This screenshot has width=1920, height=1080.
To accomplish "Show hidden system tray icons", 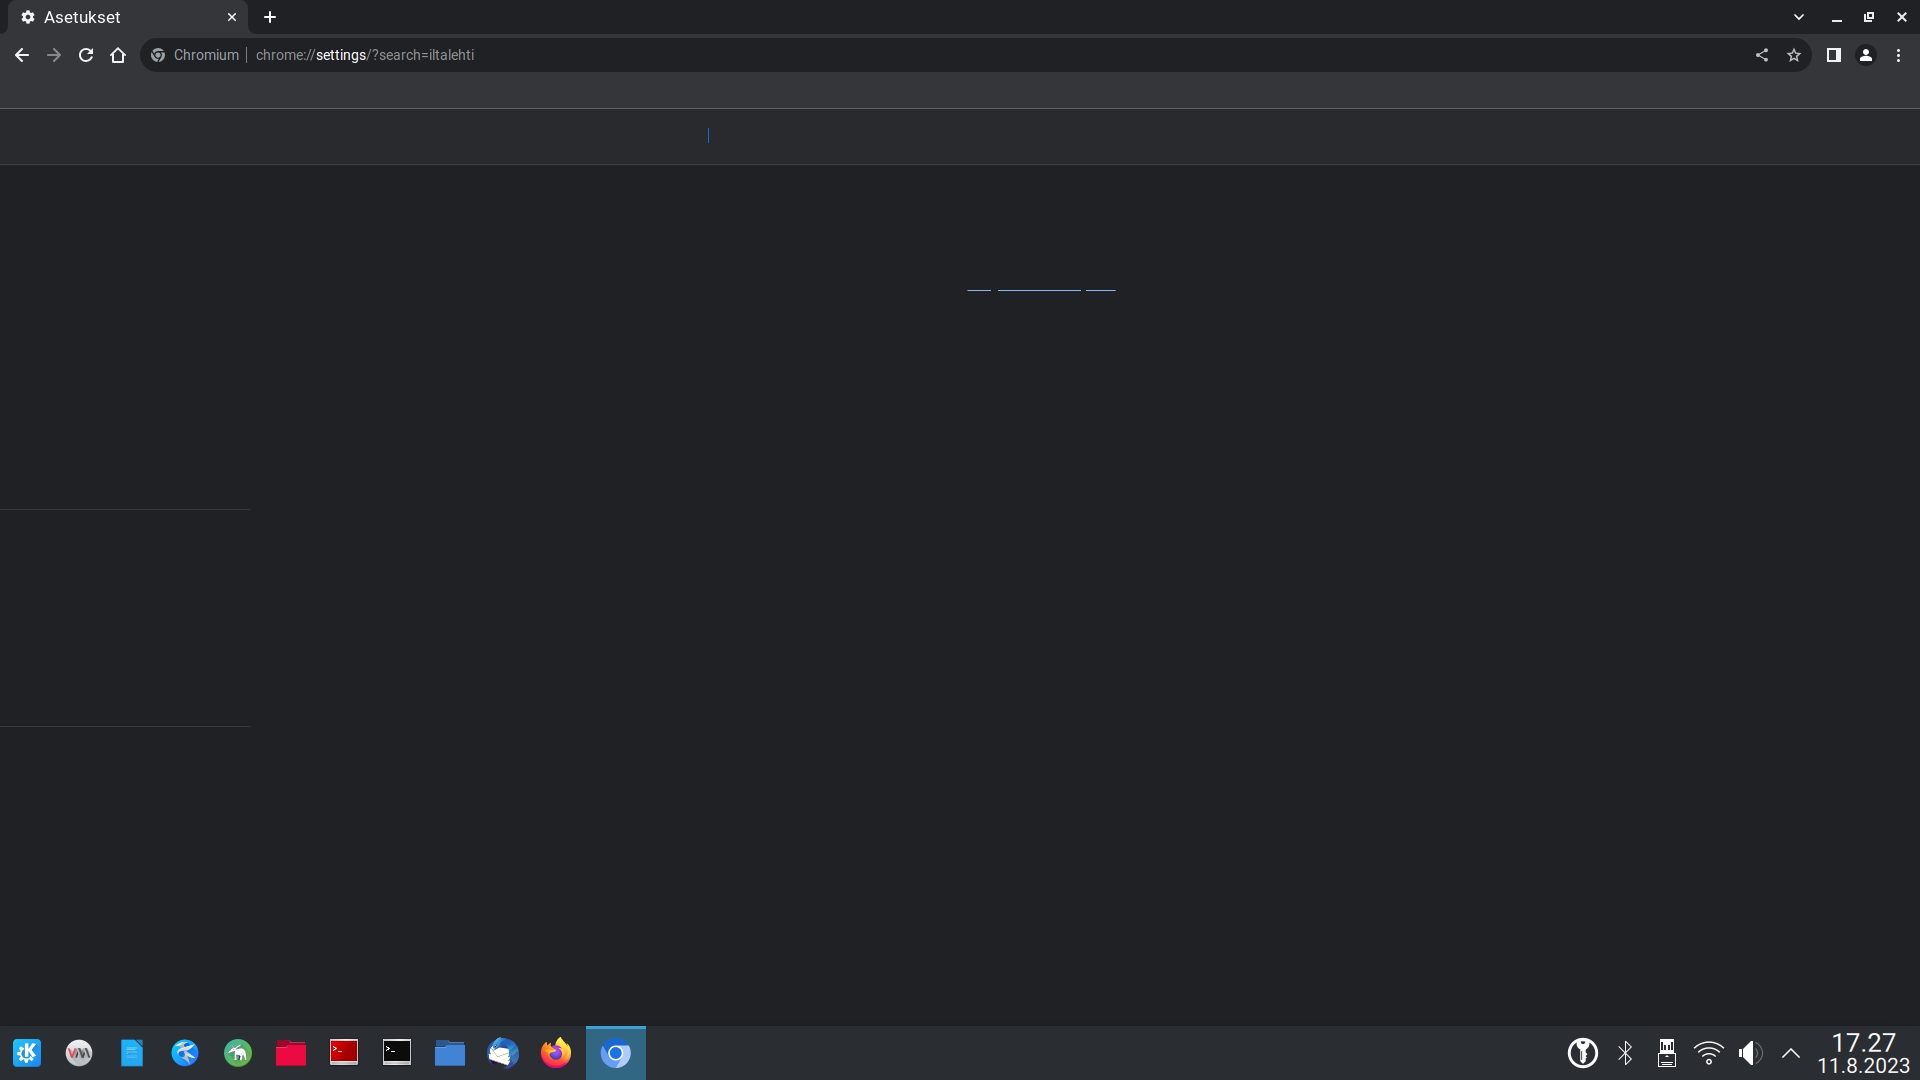I will click(x=1791, y=1053).
